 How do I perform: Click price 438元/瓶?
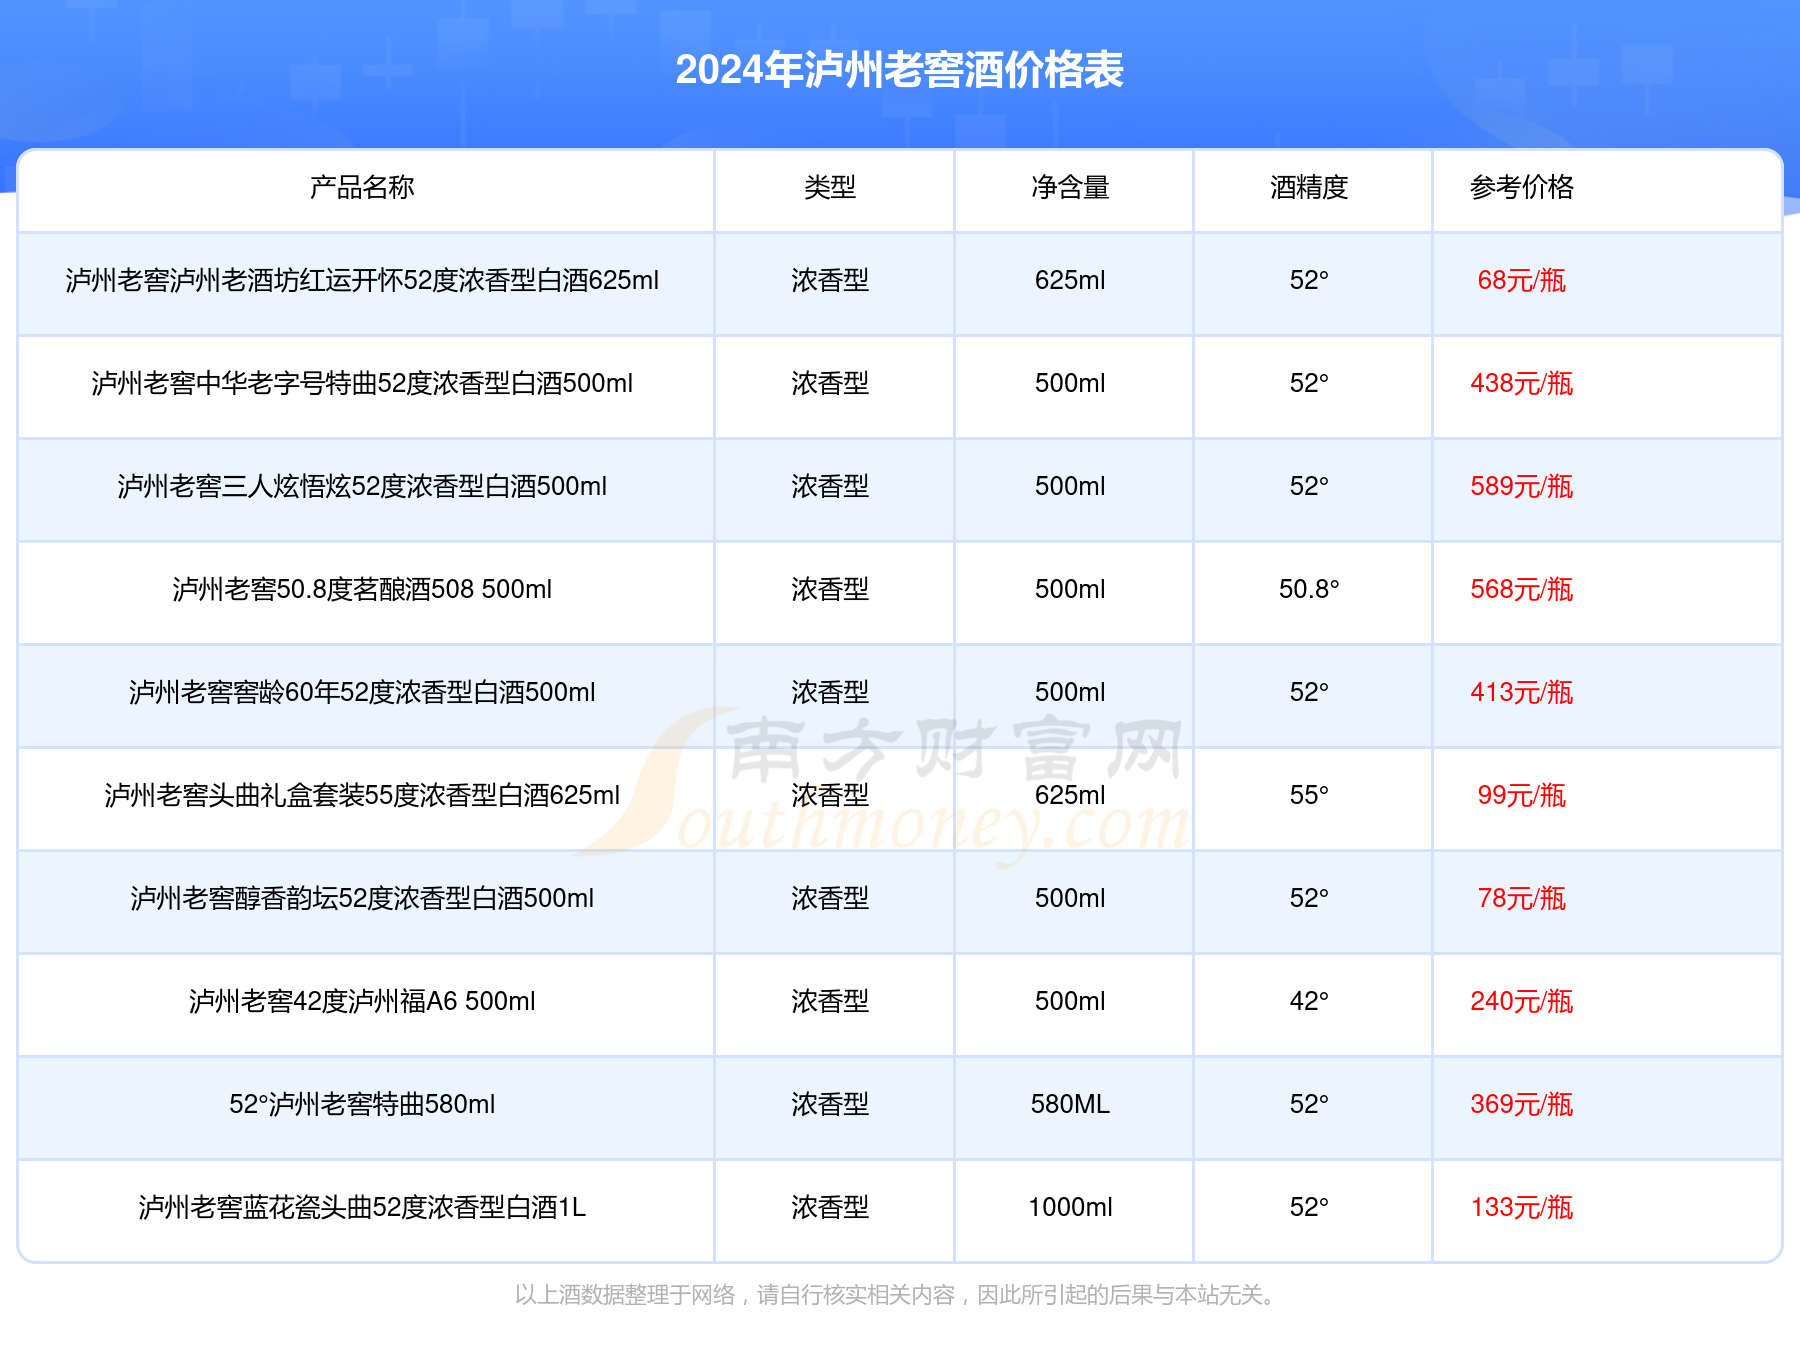pos(1522,383)
